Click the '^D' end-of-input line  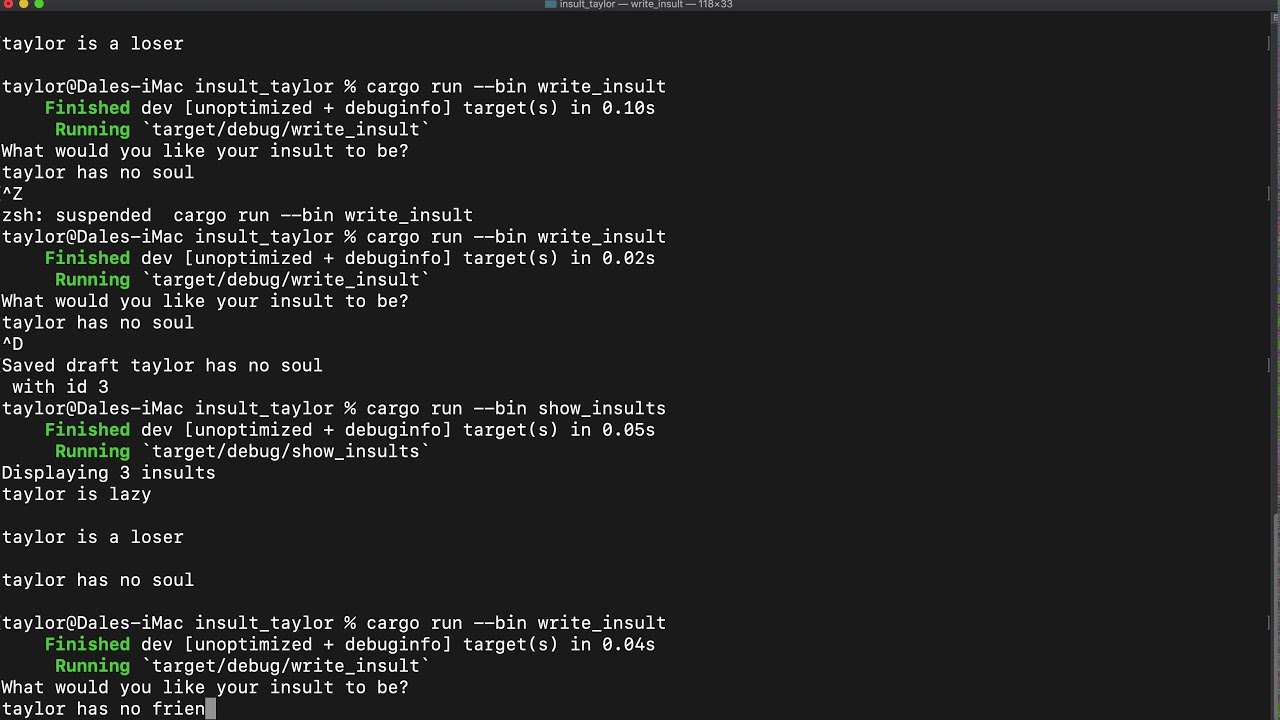point(12,344)
